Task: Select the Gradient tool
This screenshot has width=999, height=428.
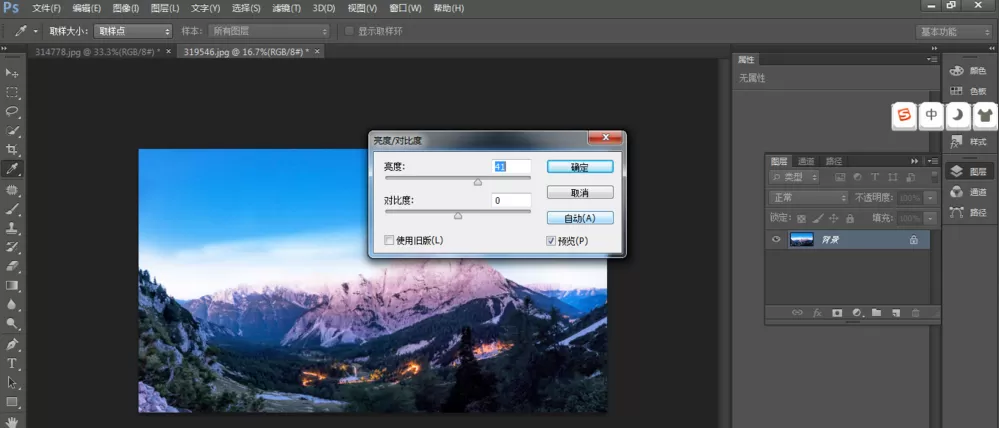Action: coord(11,285)
